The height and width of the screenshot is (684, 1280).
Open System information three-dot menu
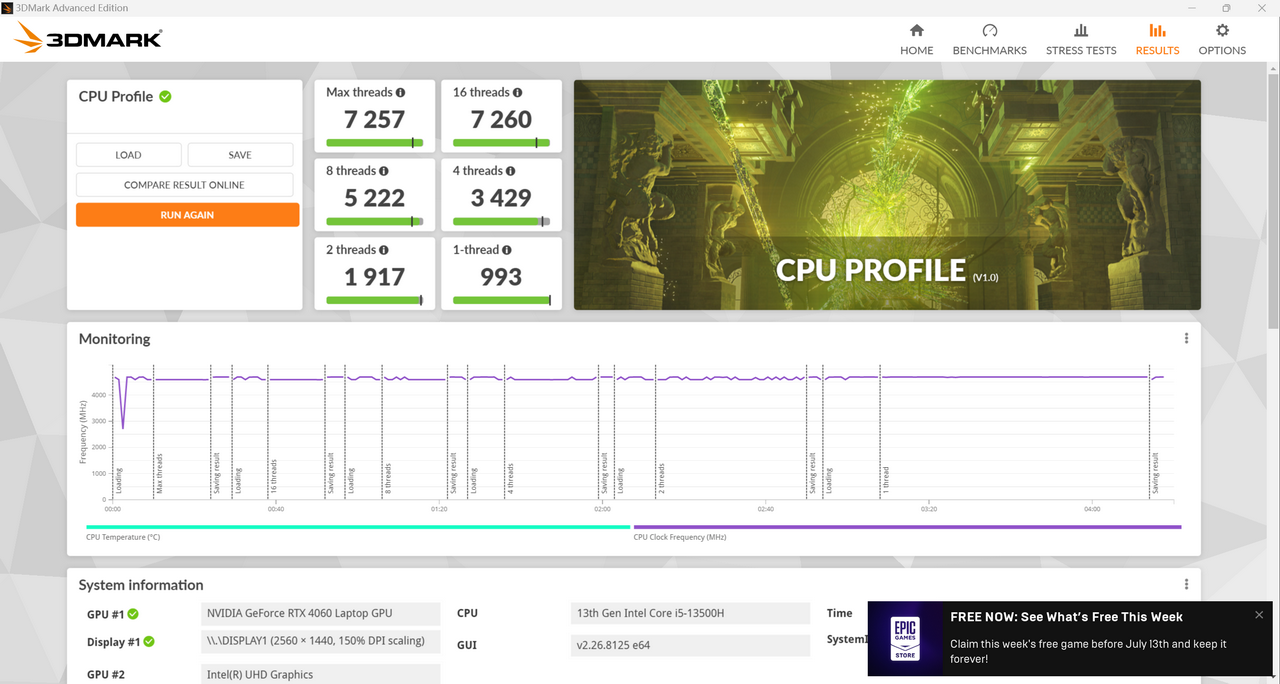coord(1186,585)
